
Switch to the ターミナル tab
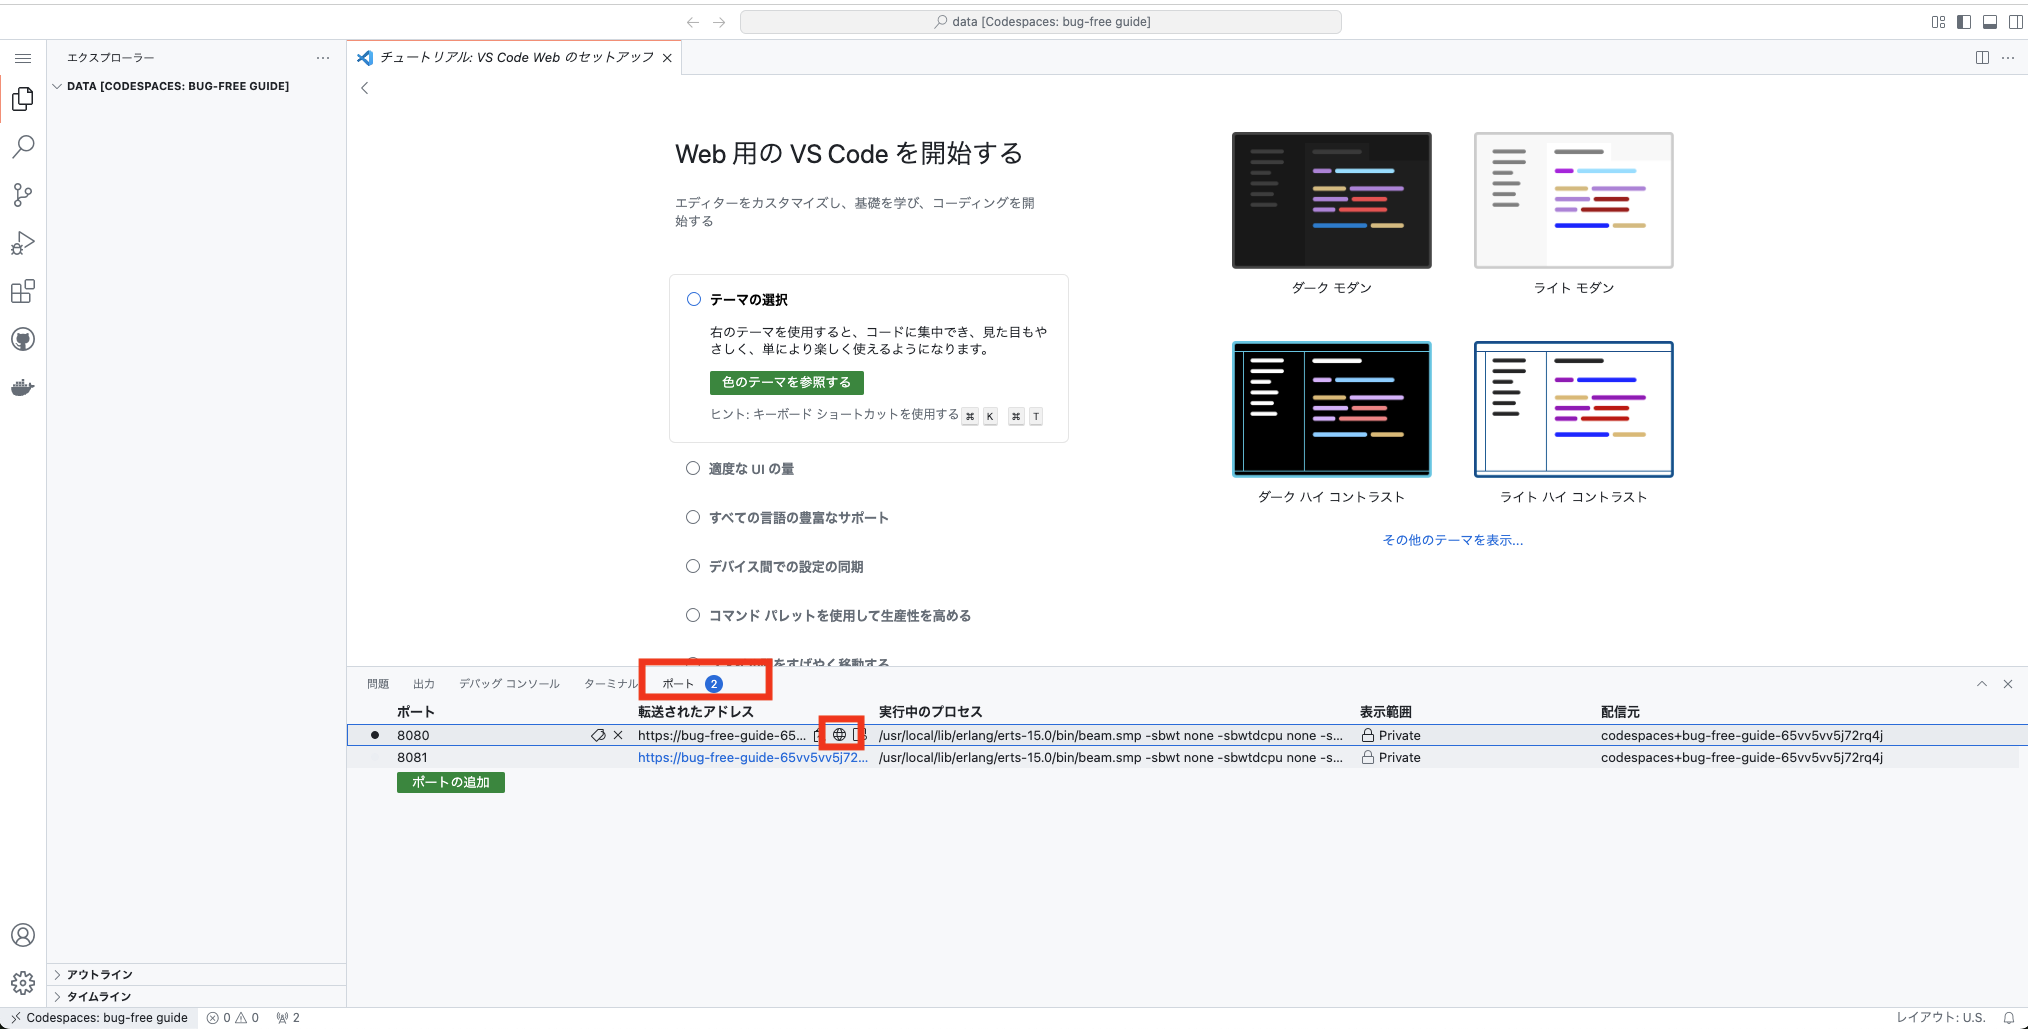click(x=610, y=683)
